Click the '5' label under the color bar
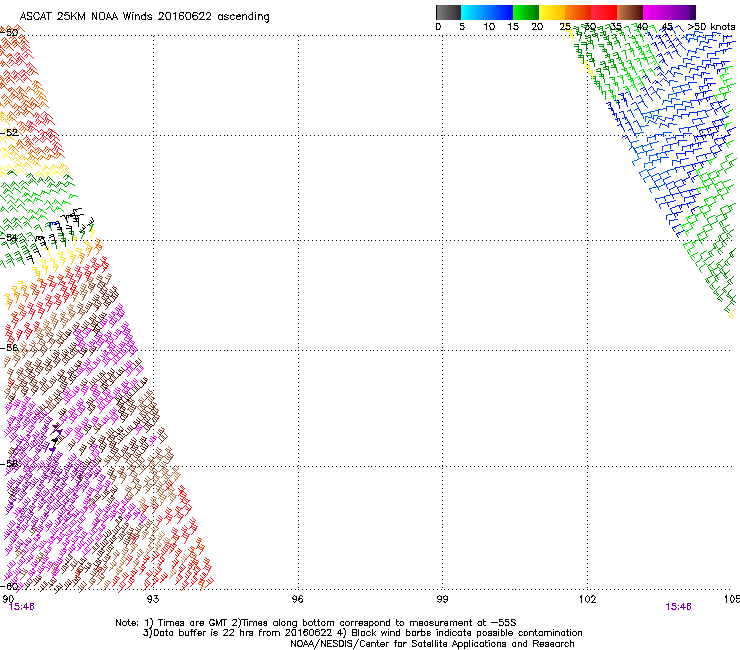The image size is (740, 650). 462,27
